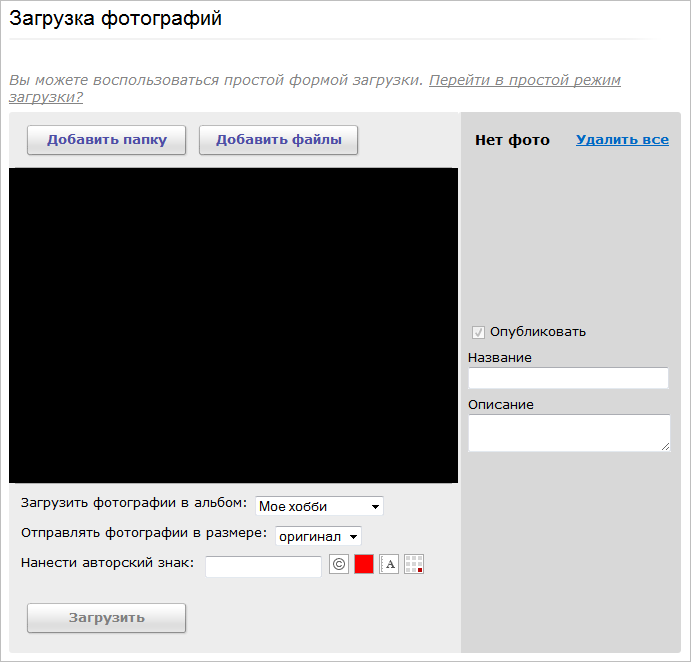Click the Удалить все link
The height and width of the screenshot is (662, 691).
pos(622,140)
